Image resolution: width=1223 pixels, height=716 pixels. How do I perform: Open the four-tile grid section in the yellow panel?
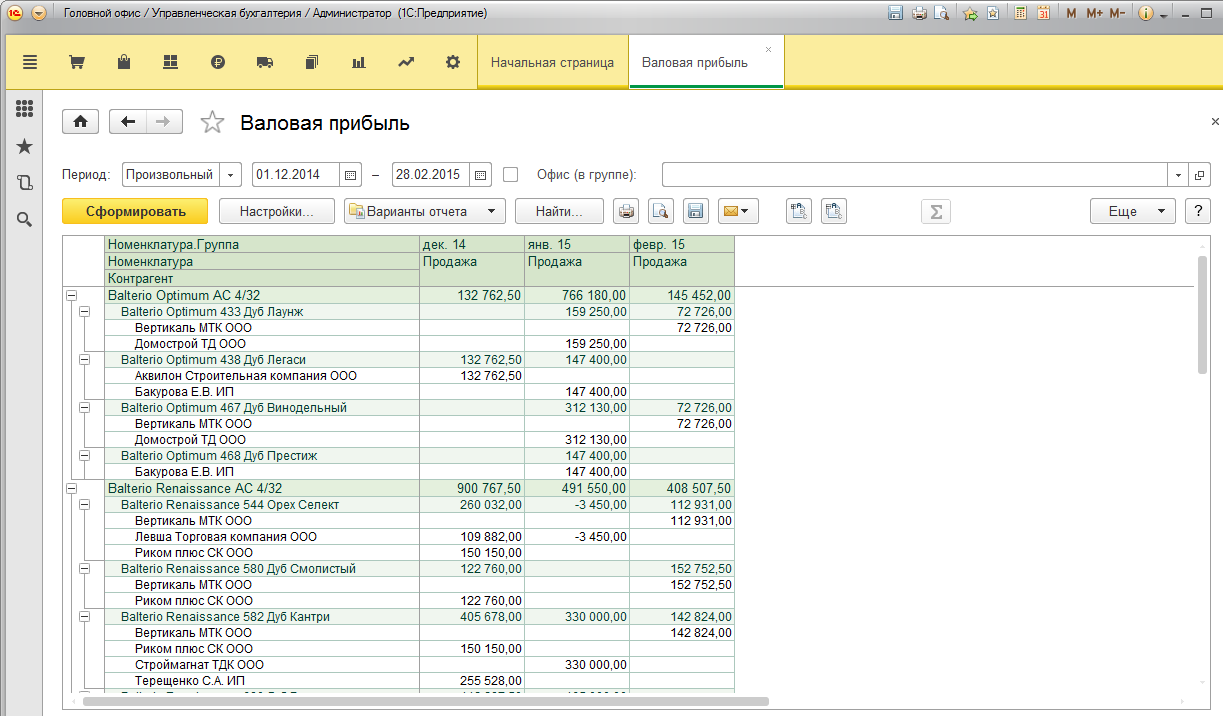[170, 62]
